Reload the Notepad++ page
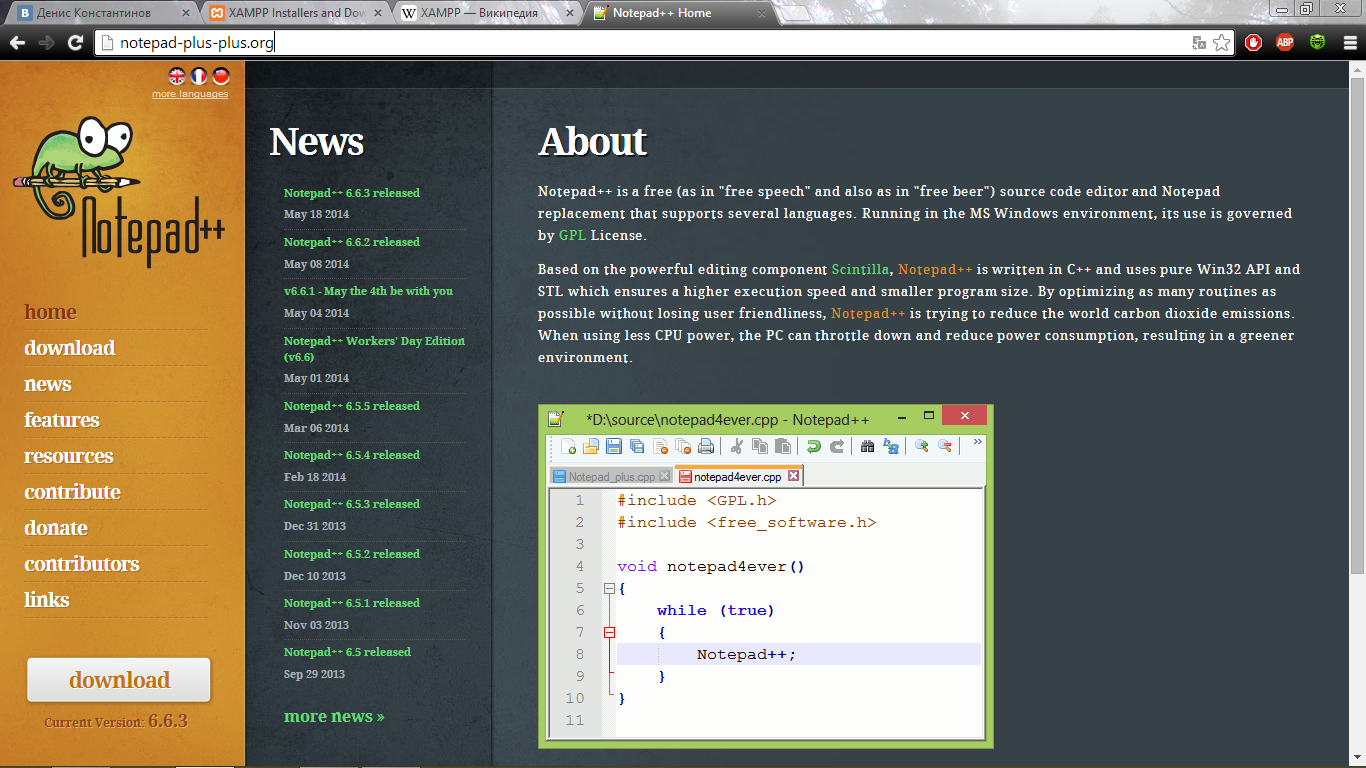Image resolution: width=1366 pixels, height=768 pixels. point(75,43)
